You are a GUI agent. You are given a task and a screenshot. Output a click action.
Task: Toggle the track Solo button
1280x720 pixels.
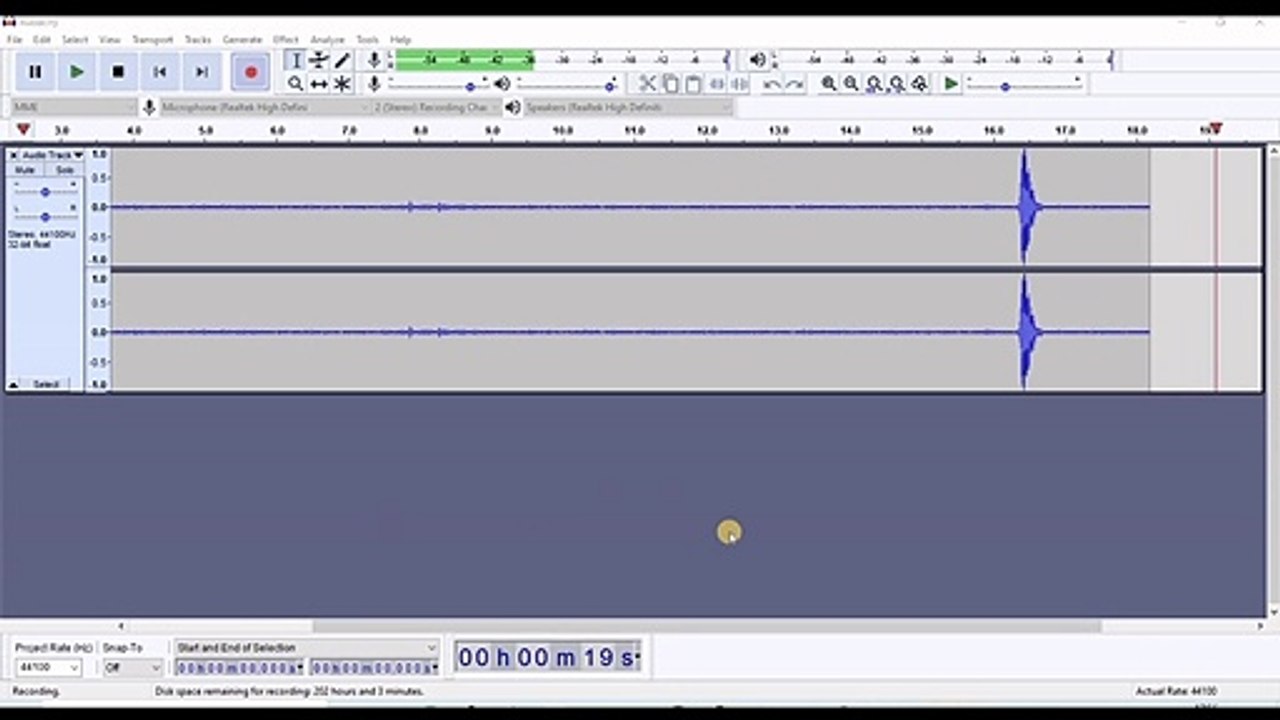(64, 170)
